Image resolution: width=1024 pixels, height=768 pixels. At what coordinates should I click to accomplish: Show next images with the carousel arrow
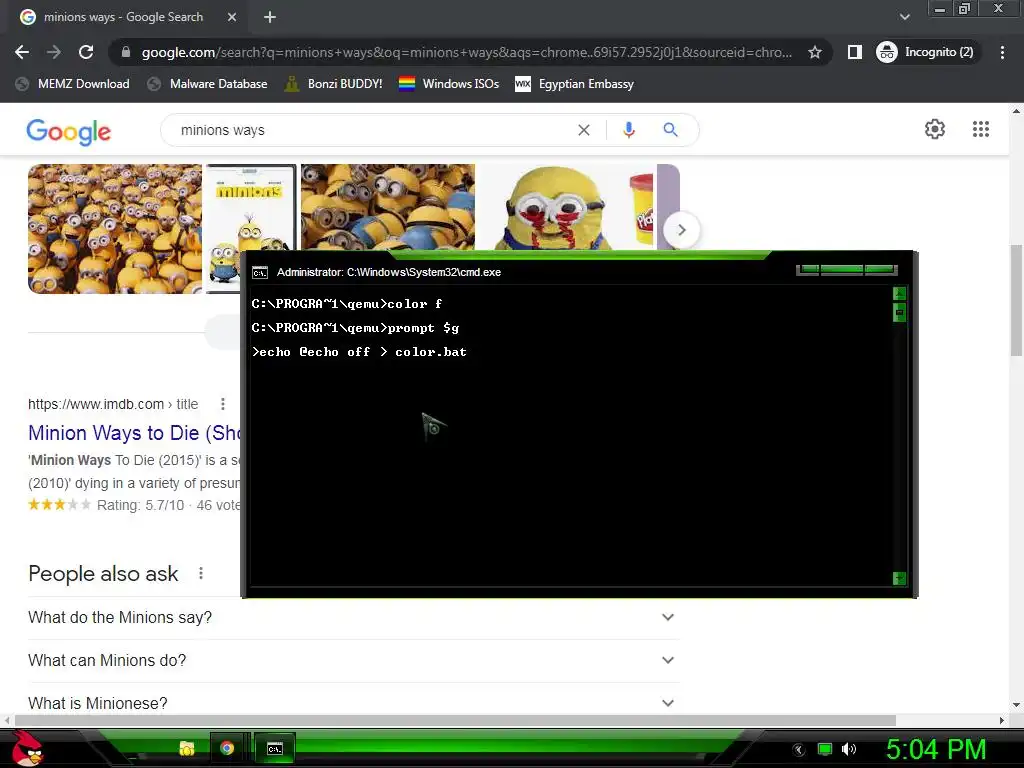click(x=681, y=230)
